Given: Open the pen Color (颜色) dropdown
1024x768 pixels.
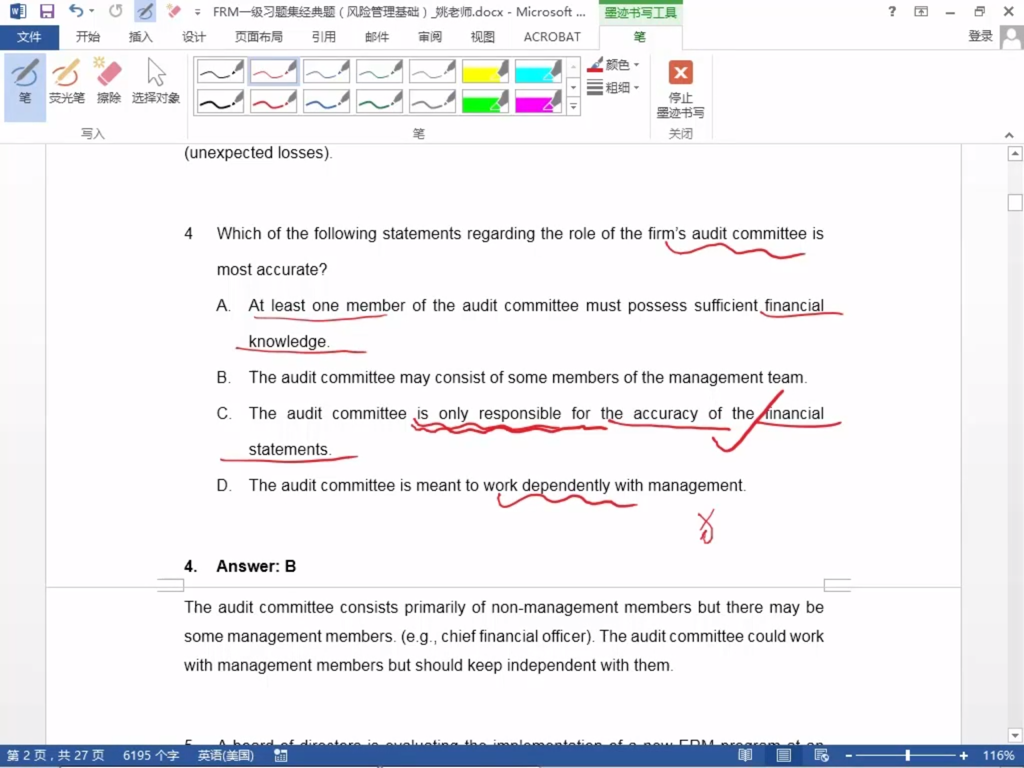Looking at the screenshot, I should click(x=614, y=65).
